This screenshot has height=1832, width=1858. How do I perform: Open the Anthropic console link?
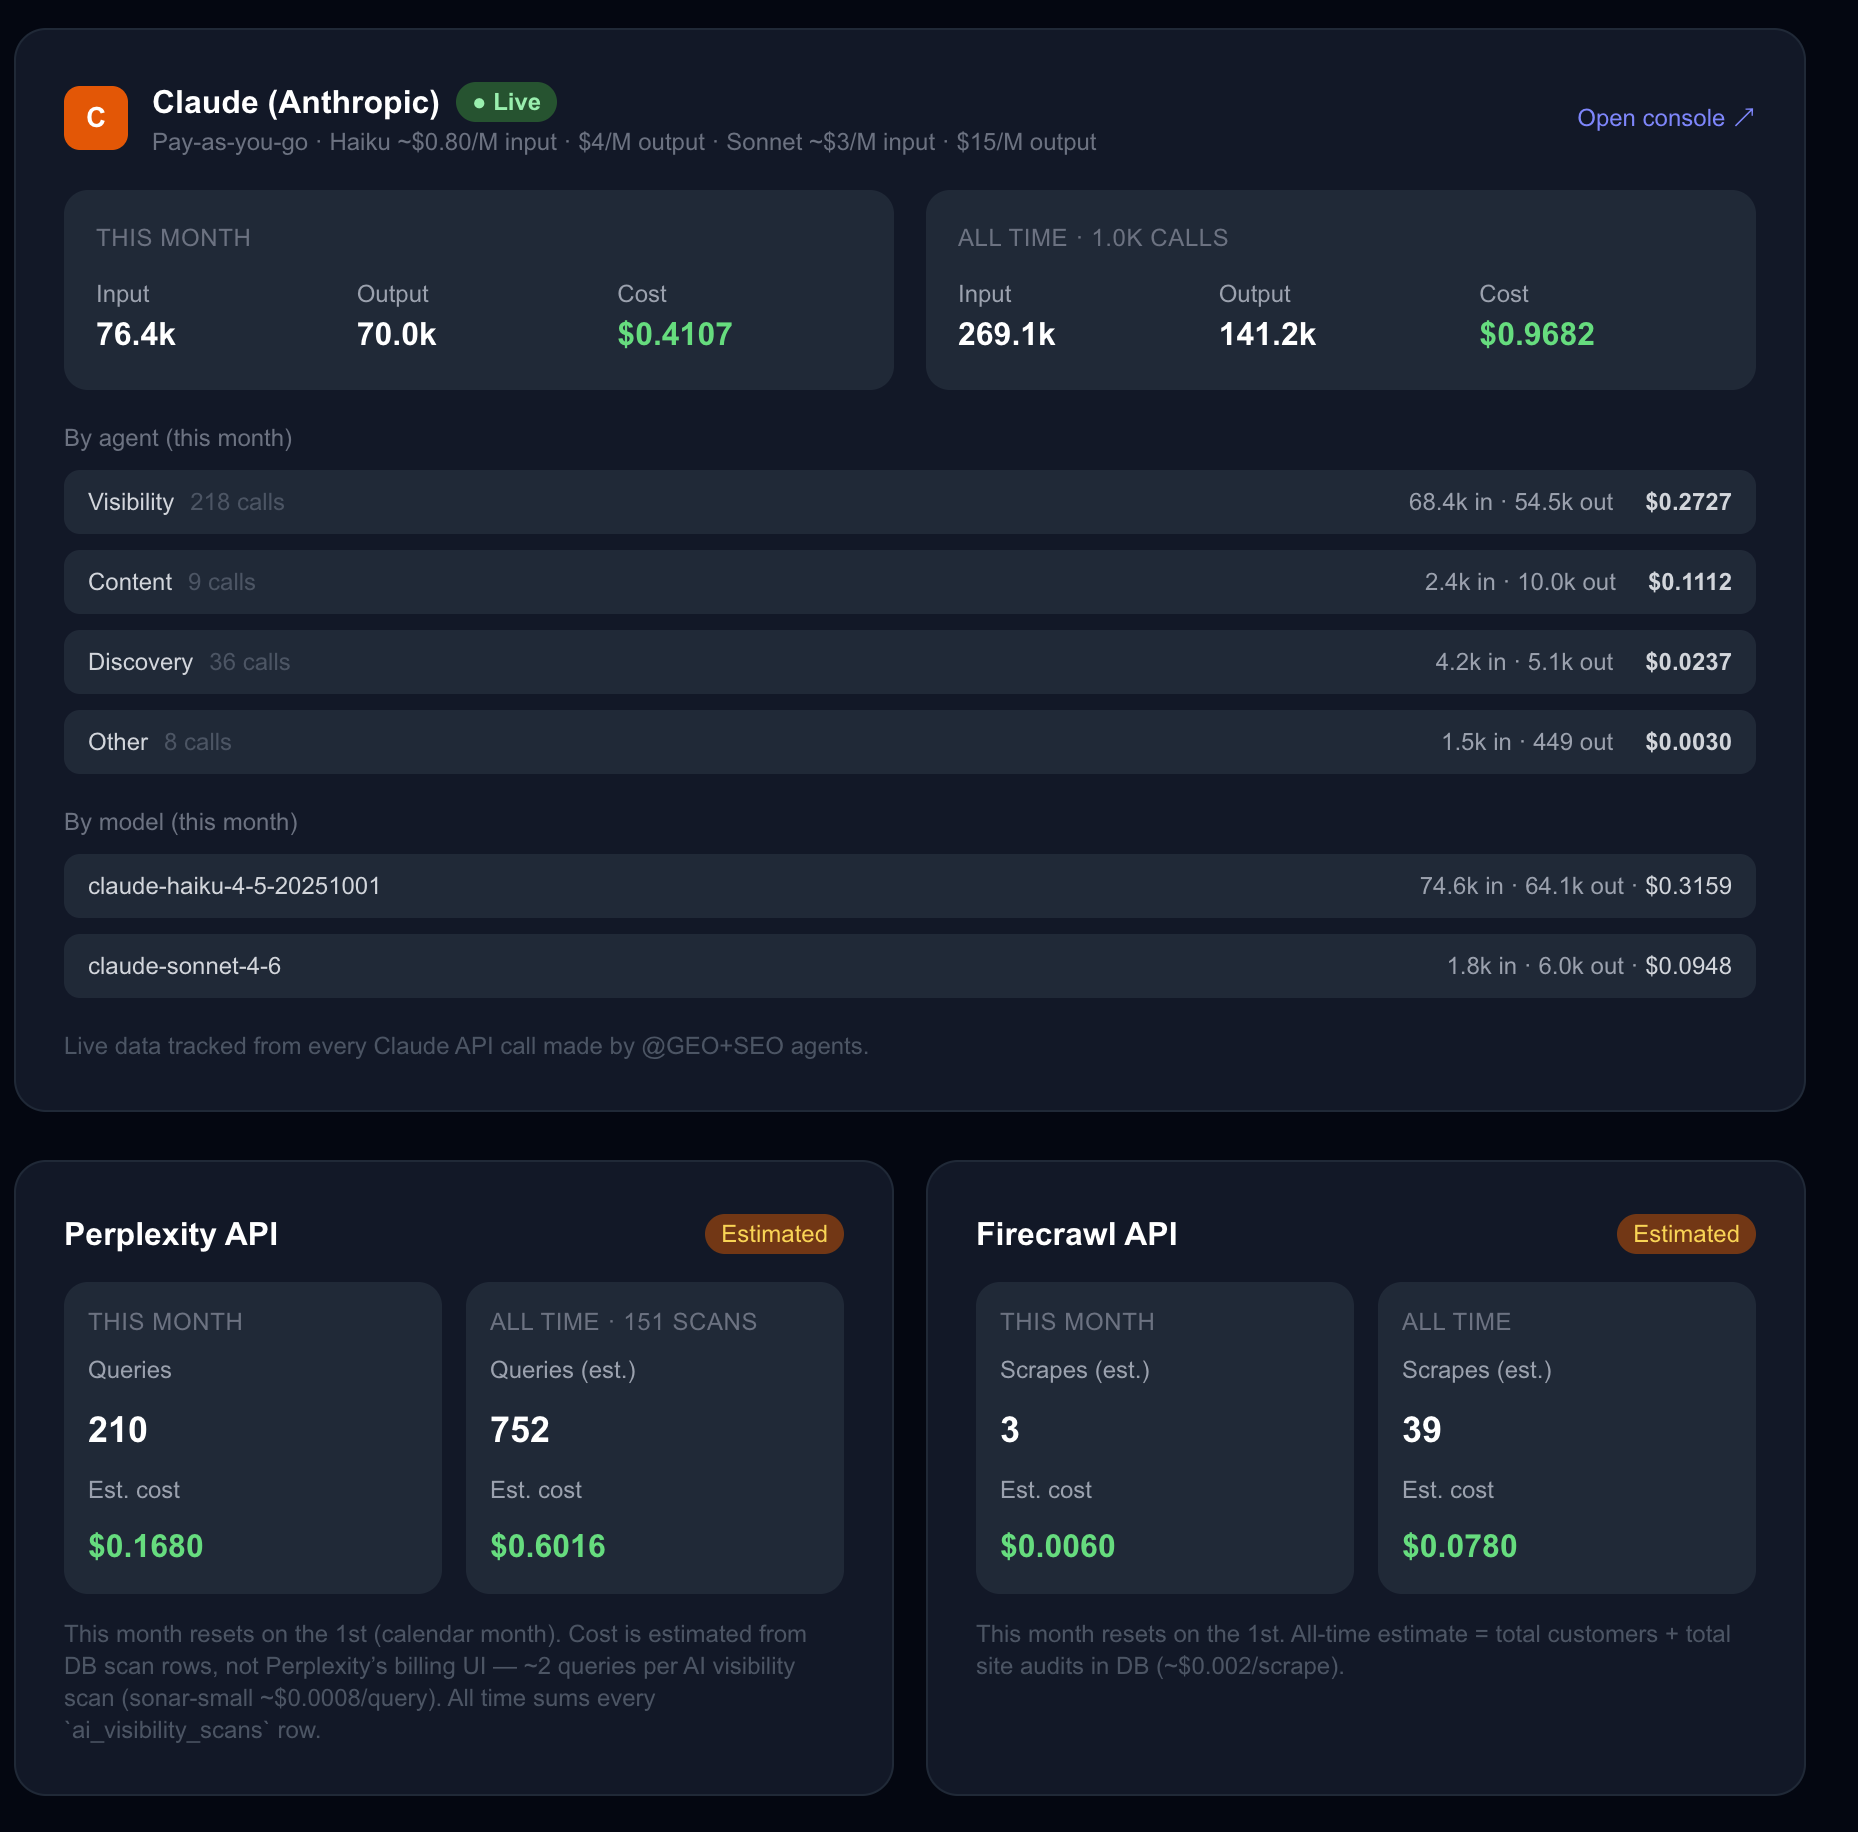[x=1666, y=118]
